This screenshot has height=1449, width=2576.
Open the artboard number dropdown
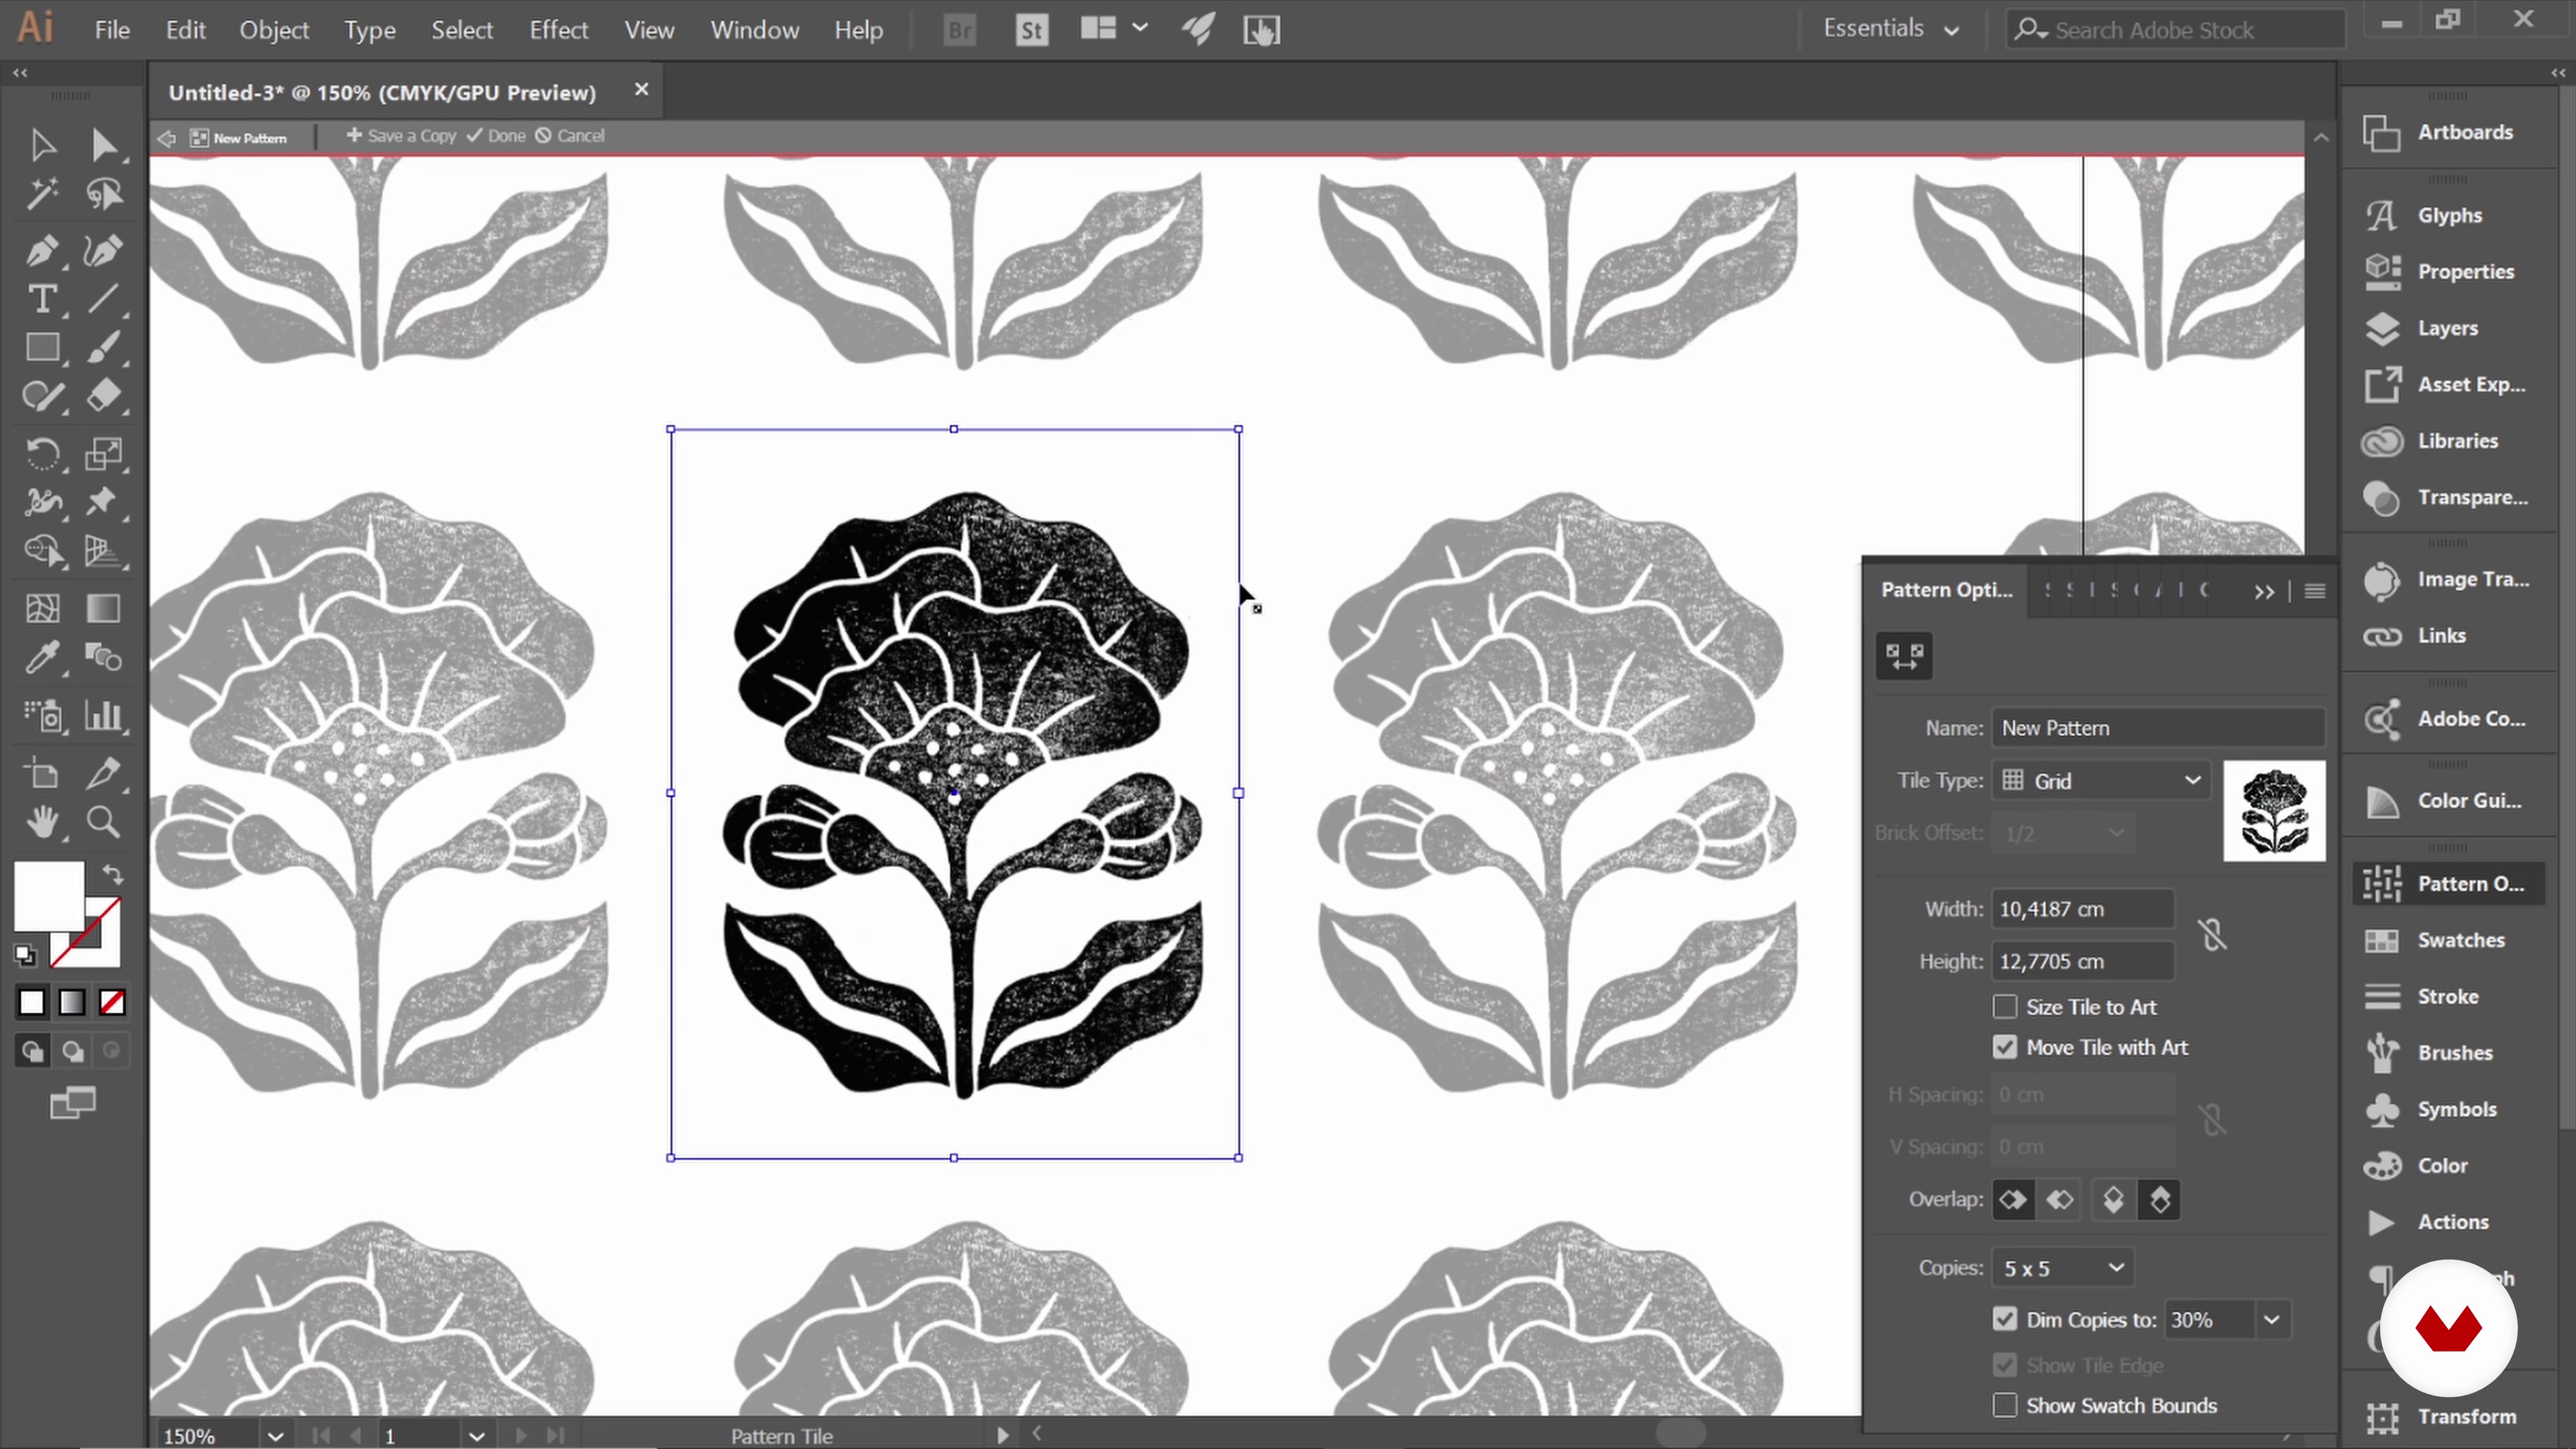(x=476, y=1436)
